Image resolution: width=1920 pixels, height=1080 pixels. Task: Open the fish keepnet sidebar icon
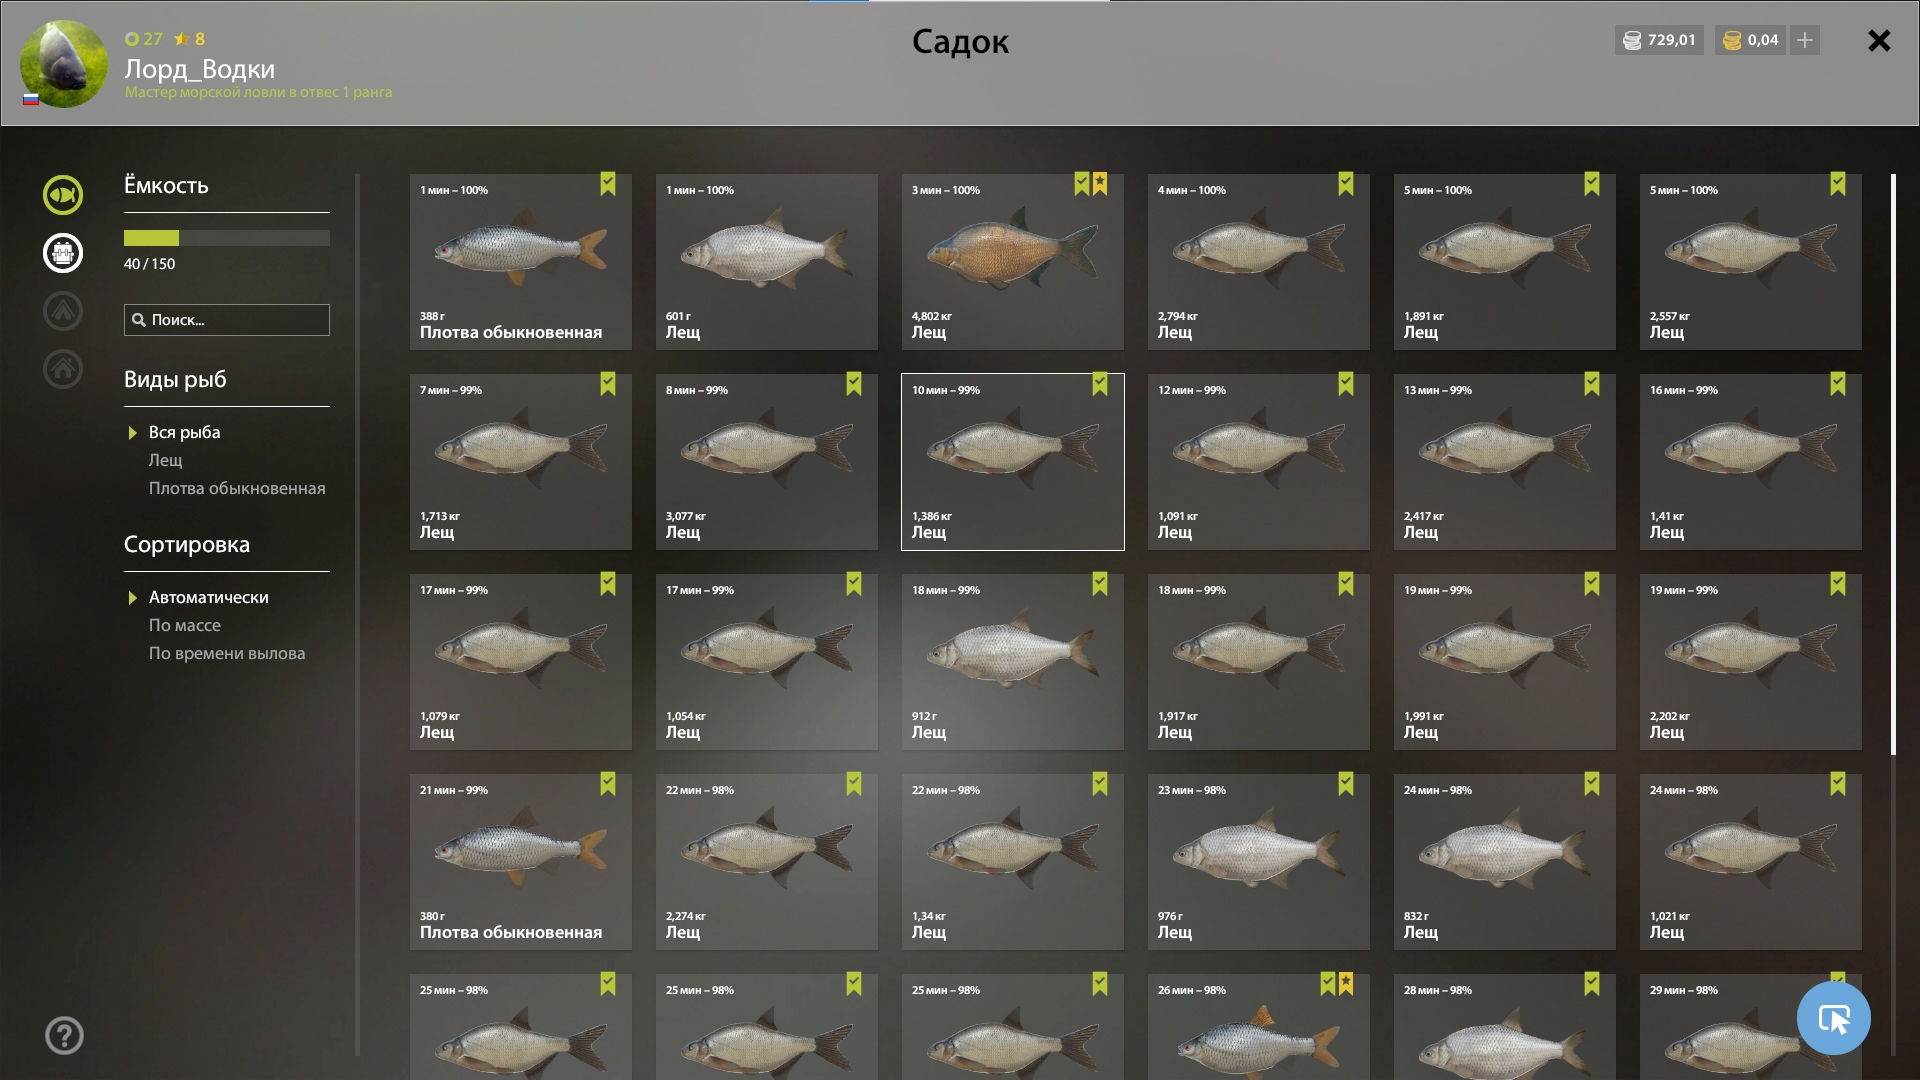point(62,195)
